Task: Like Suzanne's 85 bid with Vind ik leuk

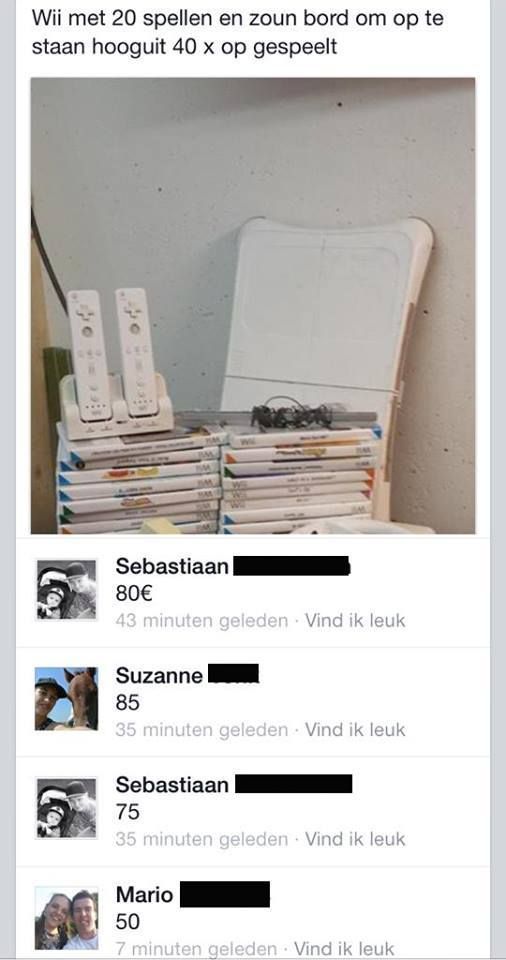Action: tap(355, 730)
